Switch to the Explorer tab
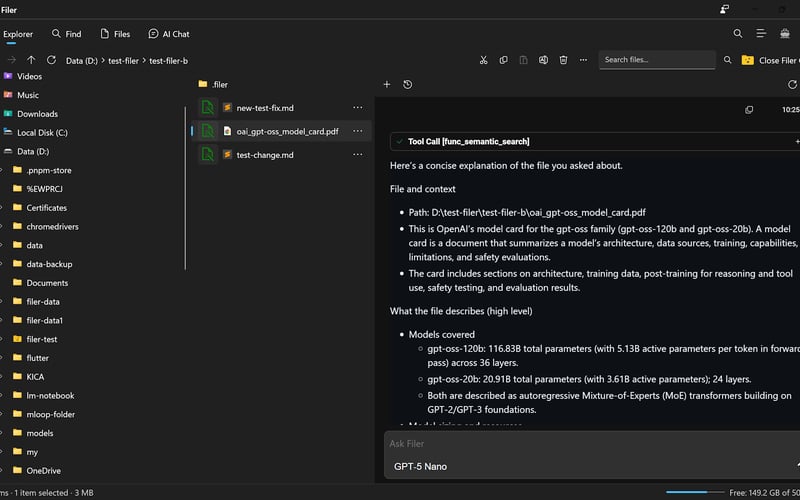This screenshot has height=500, width=800. [x=18, y=34]
